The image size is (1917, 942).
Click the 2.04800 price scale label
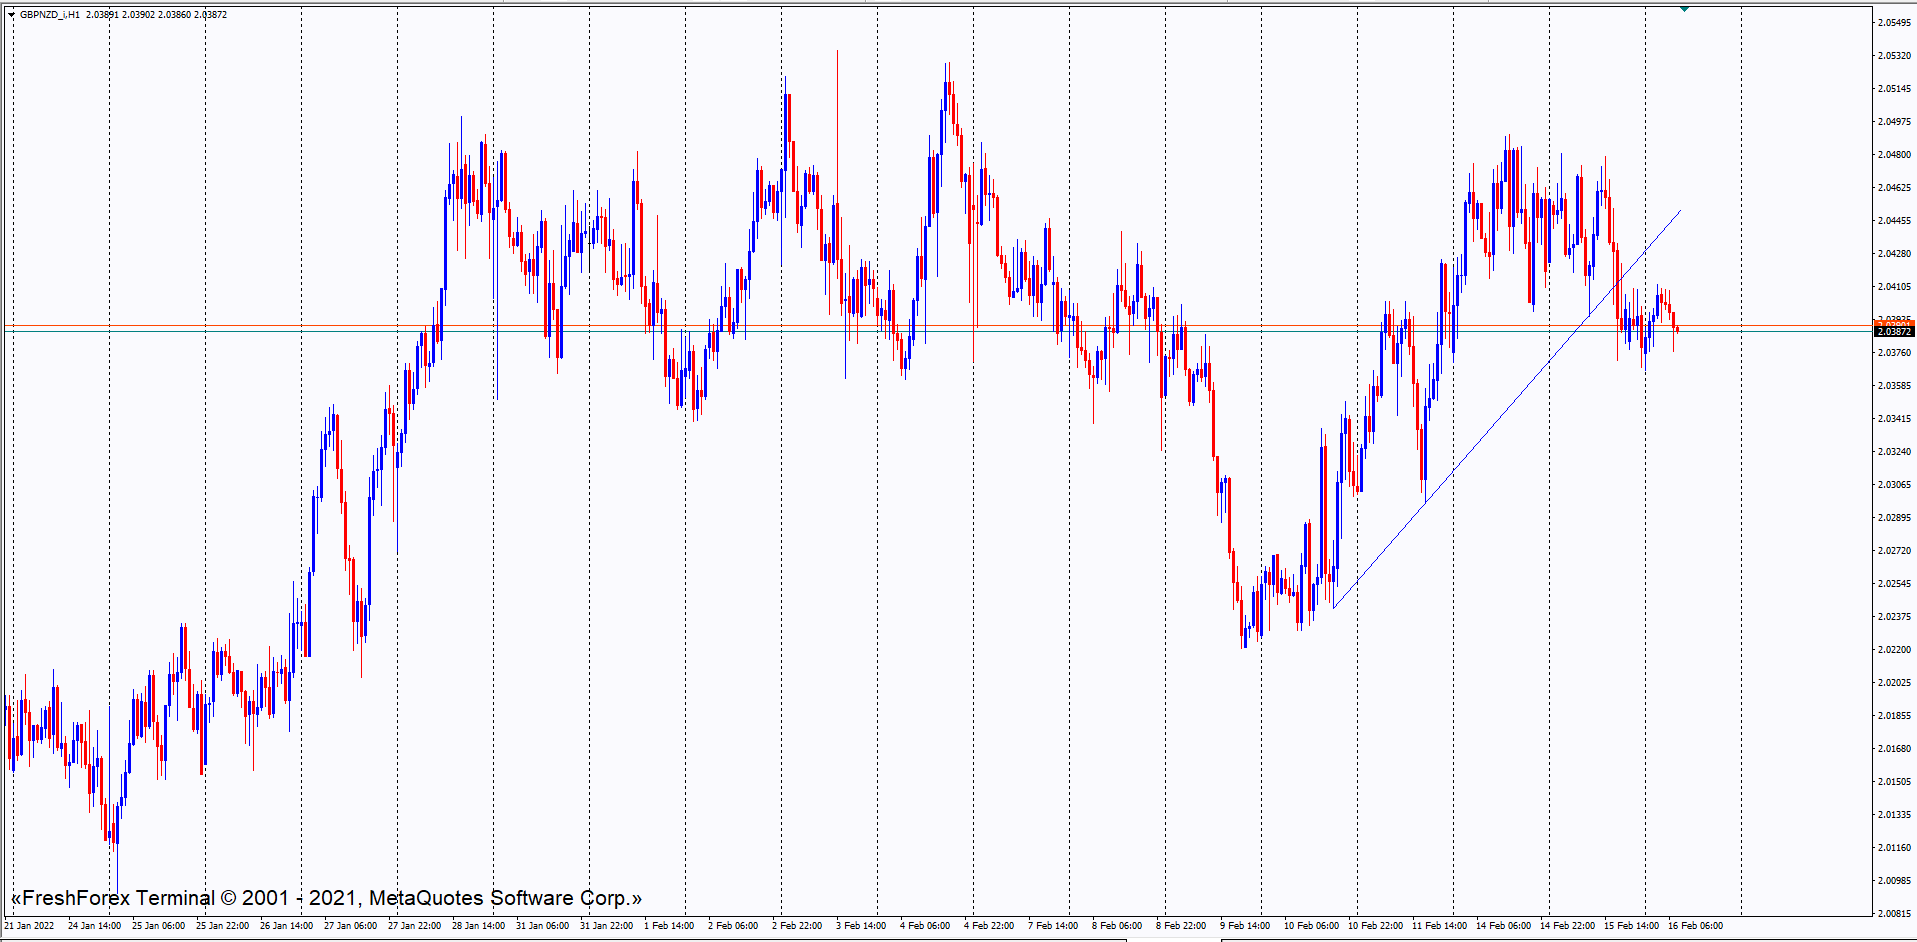1894,155
